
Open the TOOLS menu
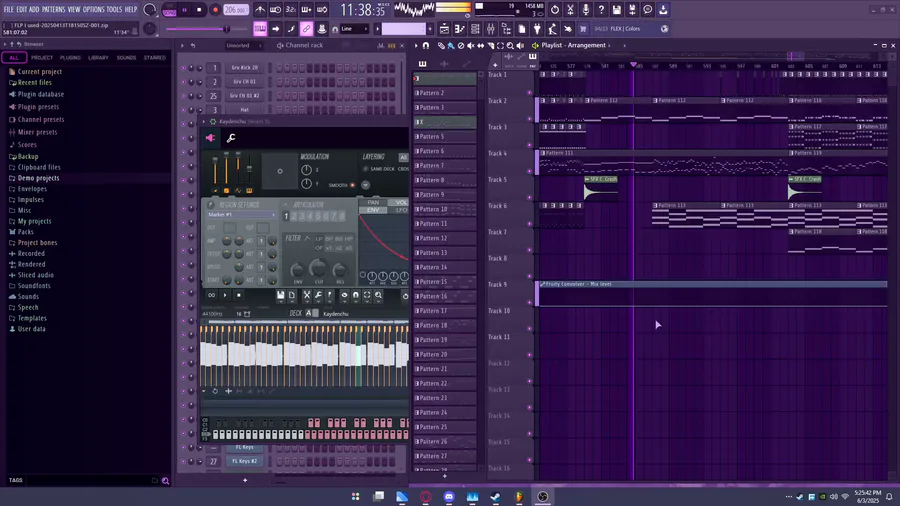[114, 10]
